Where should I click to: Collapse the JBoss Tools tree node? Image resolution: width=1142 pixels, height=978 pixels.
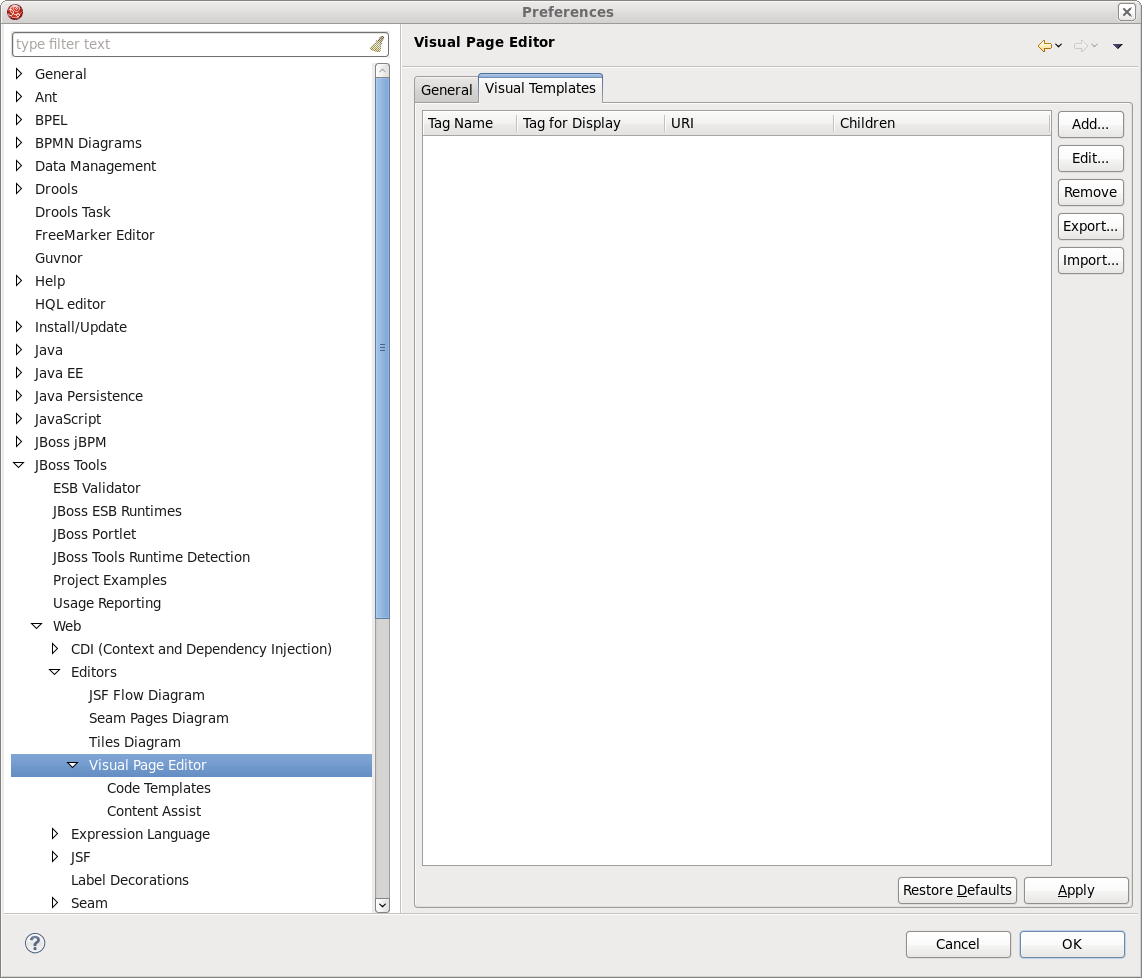(17, 464)
